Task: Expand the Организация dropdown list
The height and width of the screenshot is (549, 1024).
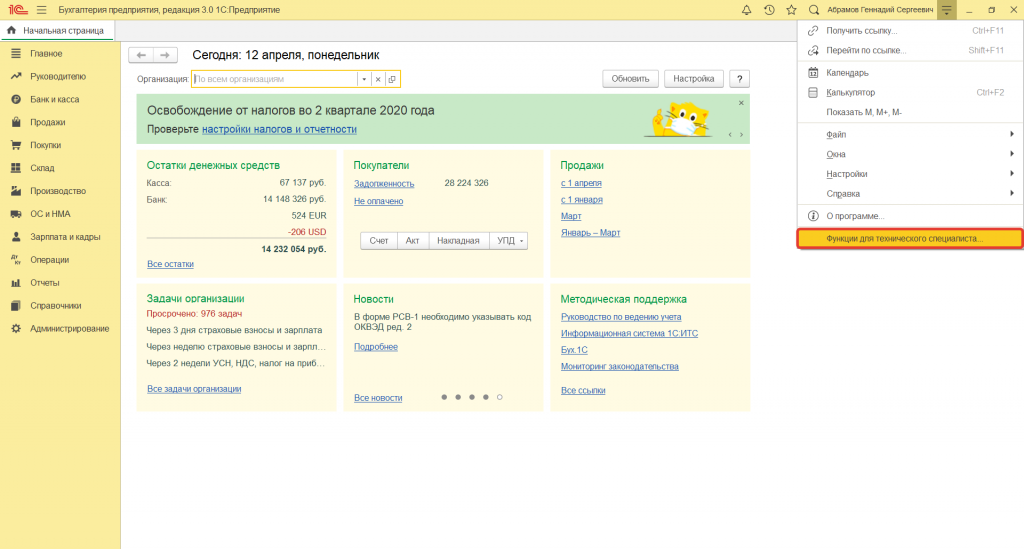Action: click(x=364, y=79)
